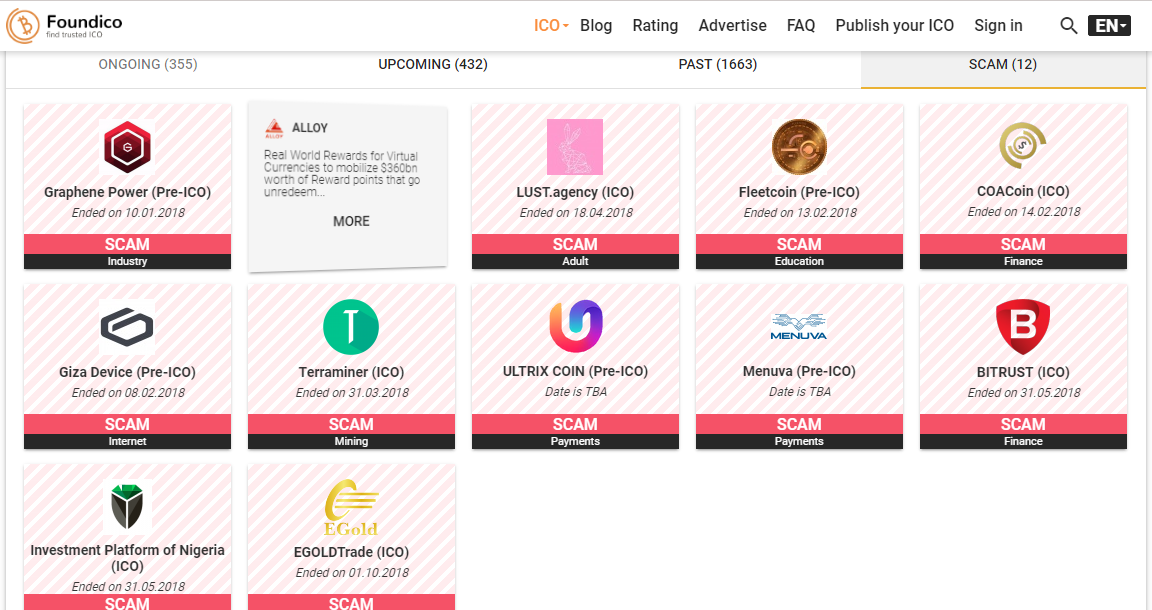Click the ALLOY ad description text
The width and height of the screenshot is (1152, 610).
[x=342, y=173]
